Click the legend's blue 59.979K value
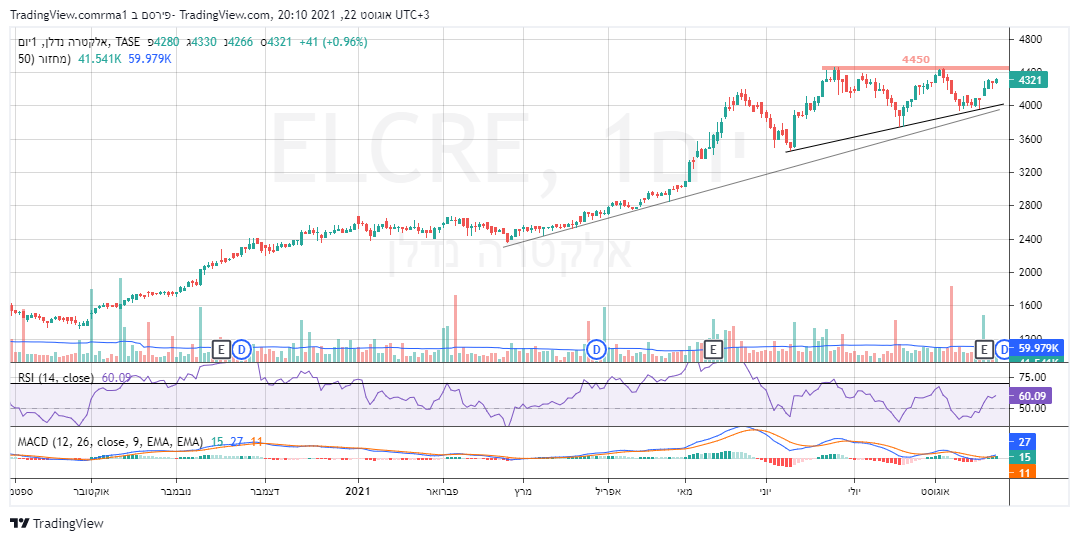 click(150, 59)
